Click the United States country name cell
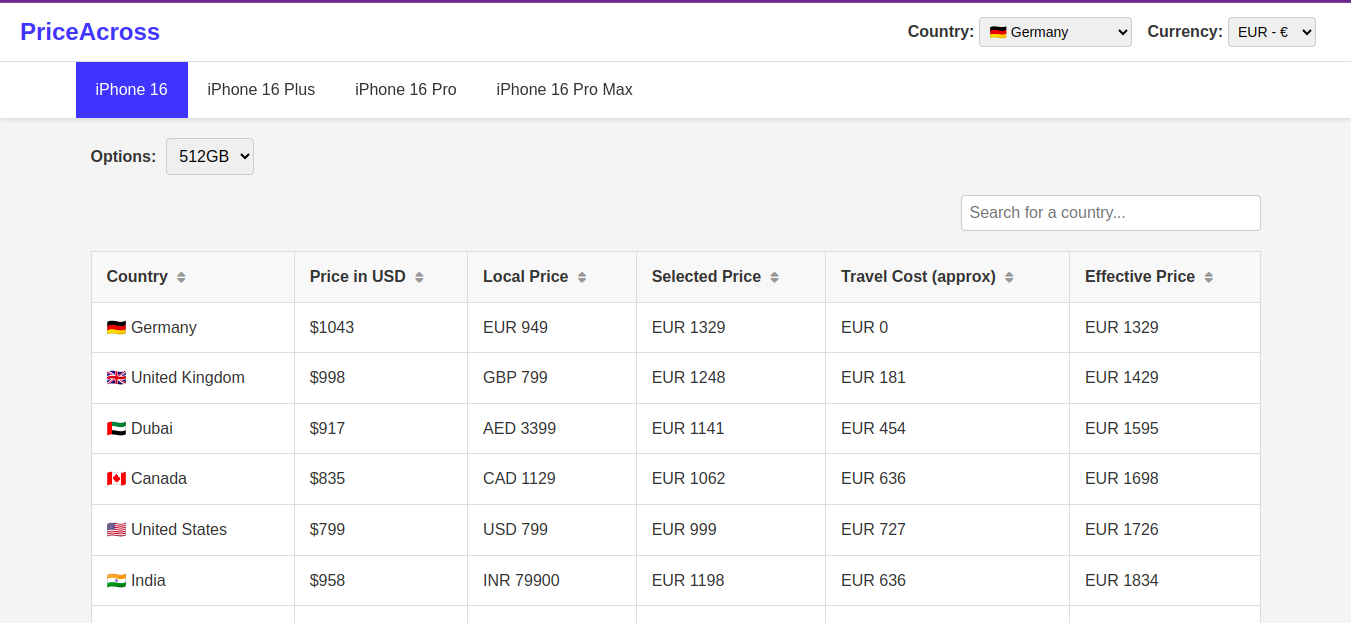This screenshot has height=623, width=1351. tap(193, 530)
